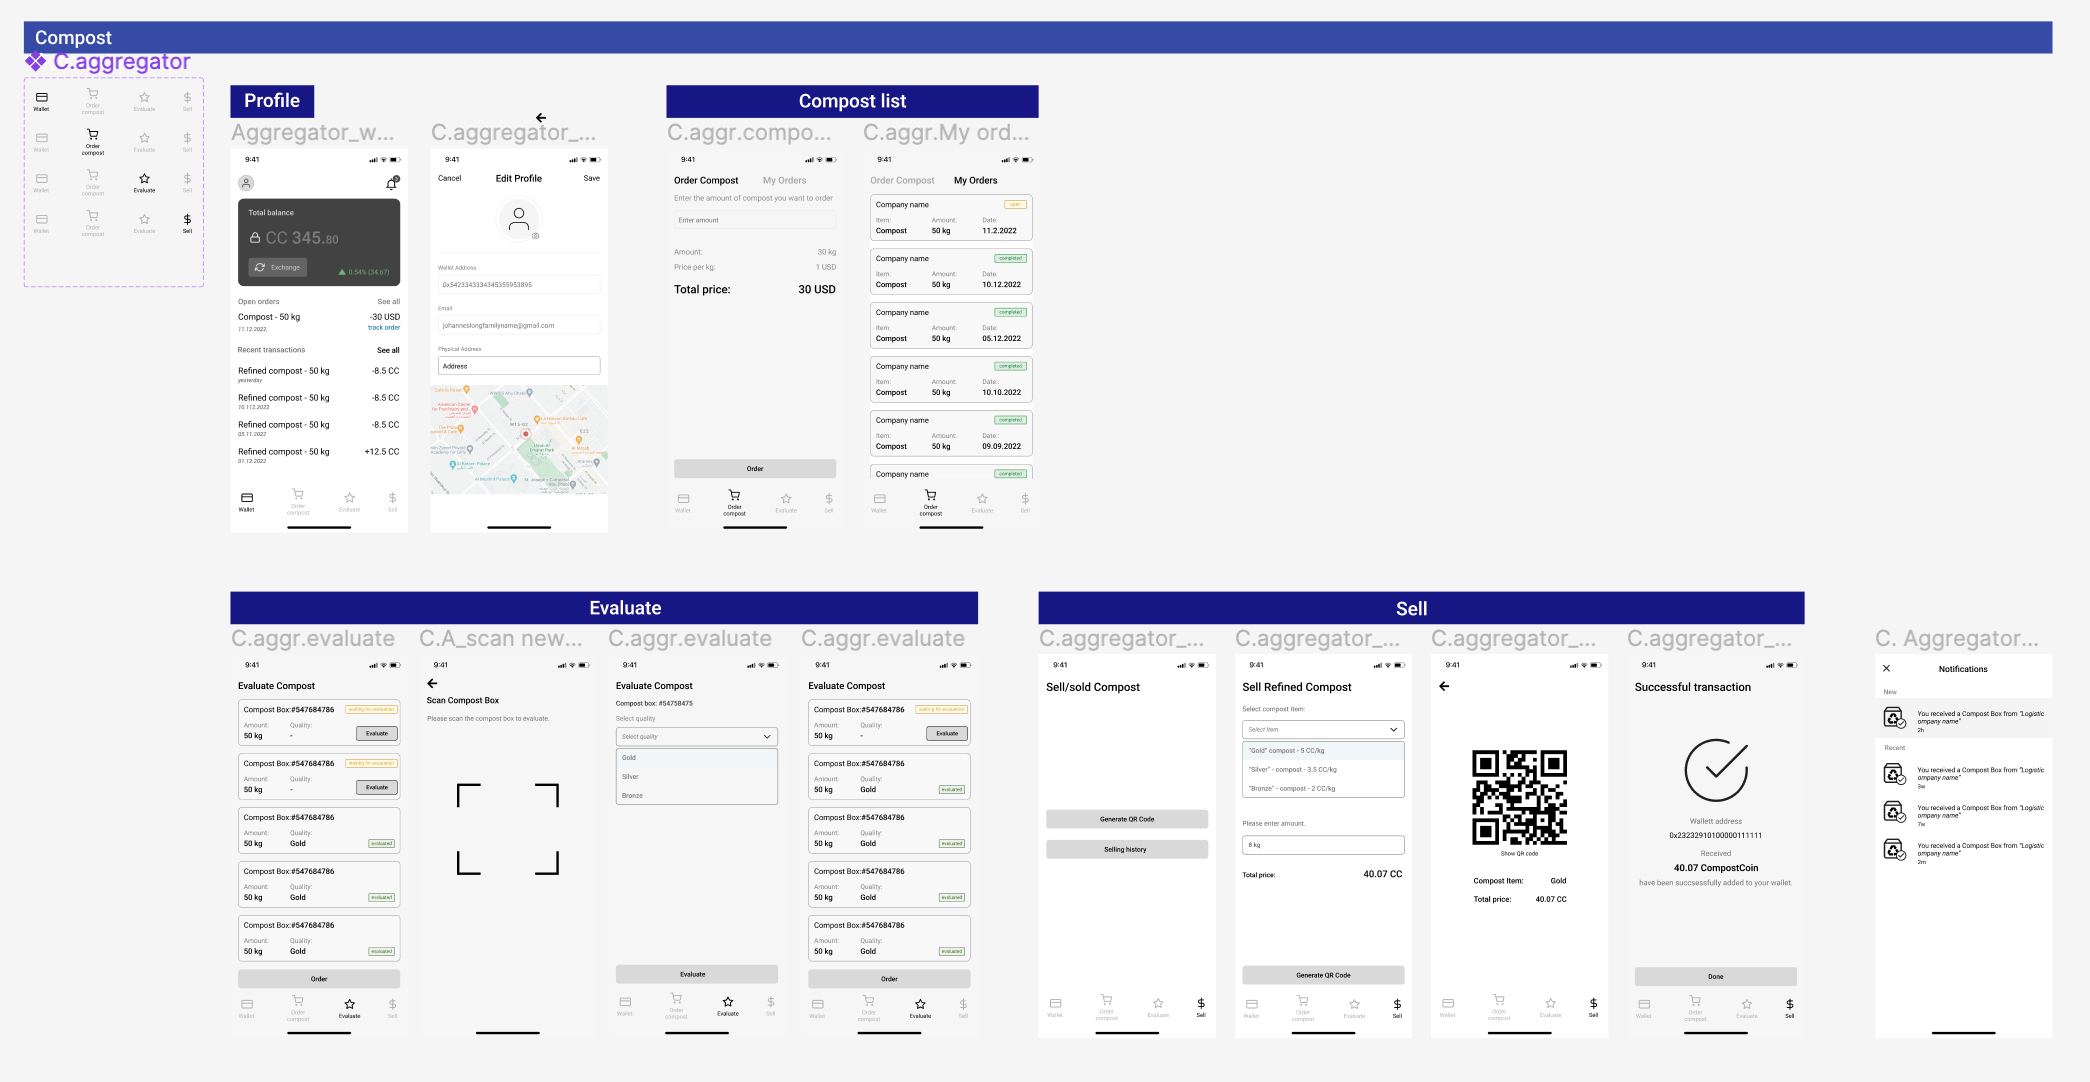Expand the Select item compost dropdown
The image size is (2090, 1082).
1322,729
